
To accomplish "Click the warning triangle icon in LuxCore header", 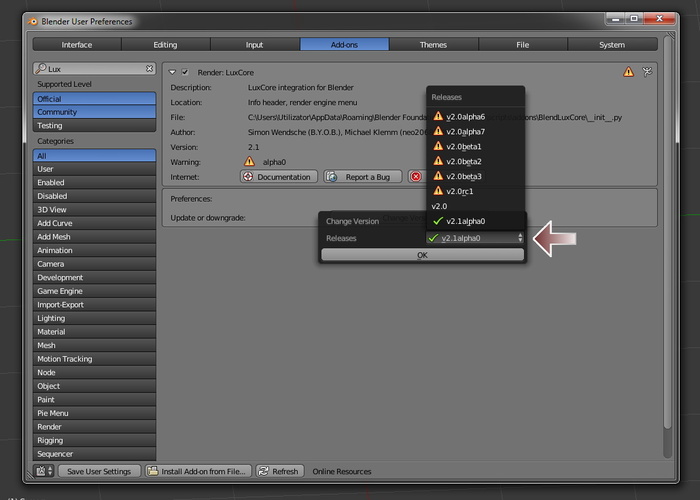I will click(x=628, y=72).
